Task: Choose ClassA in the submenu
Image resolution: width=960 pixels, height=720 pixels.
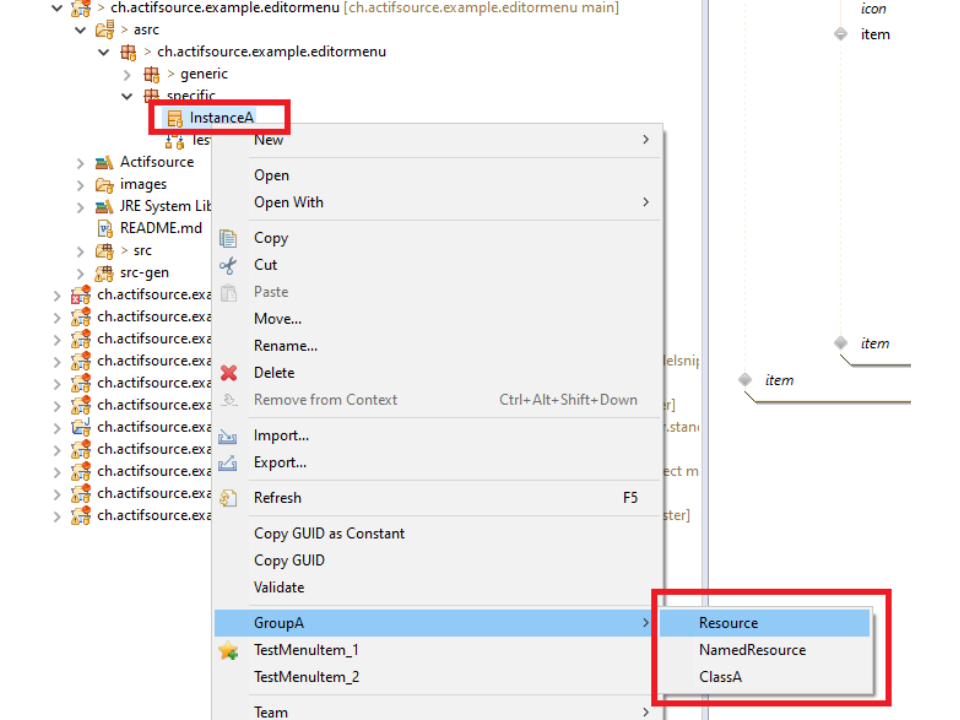Action: pos(720,677)
